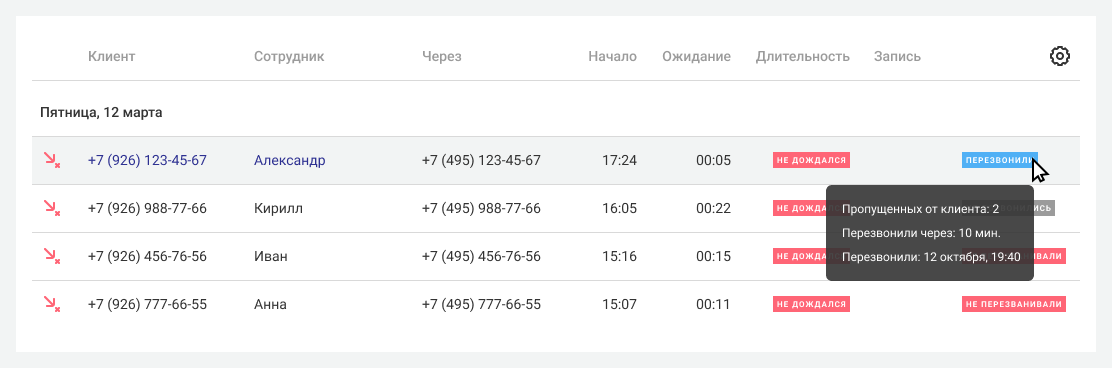Sort by Ожидание column header
Viewport: 1112px width, 368px height.
coord(696,57)
